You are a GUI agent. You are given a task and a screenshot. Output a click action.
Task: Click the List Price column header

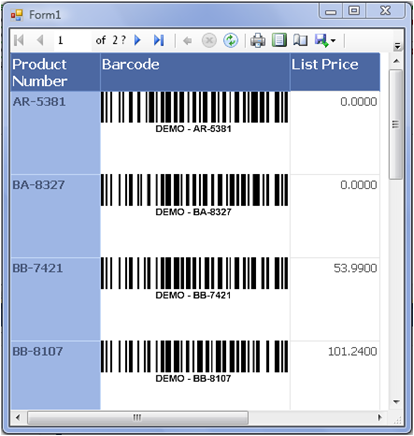pyautogui.click(x=335, y=72)
